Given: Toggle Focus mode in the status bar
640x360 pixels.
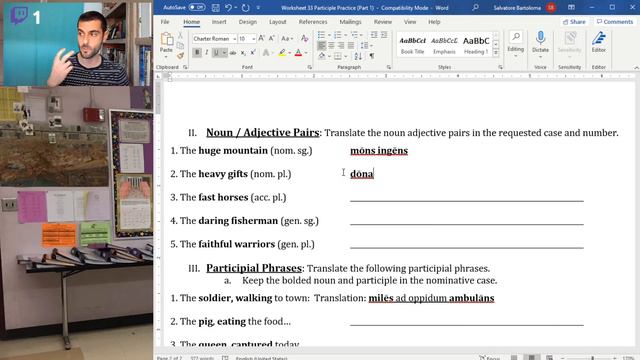Looking at the screenshot, I should (490, 358).
